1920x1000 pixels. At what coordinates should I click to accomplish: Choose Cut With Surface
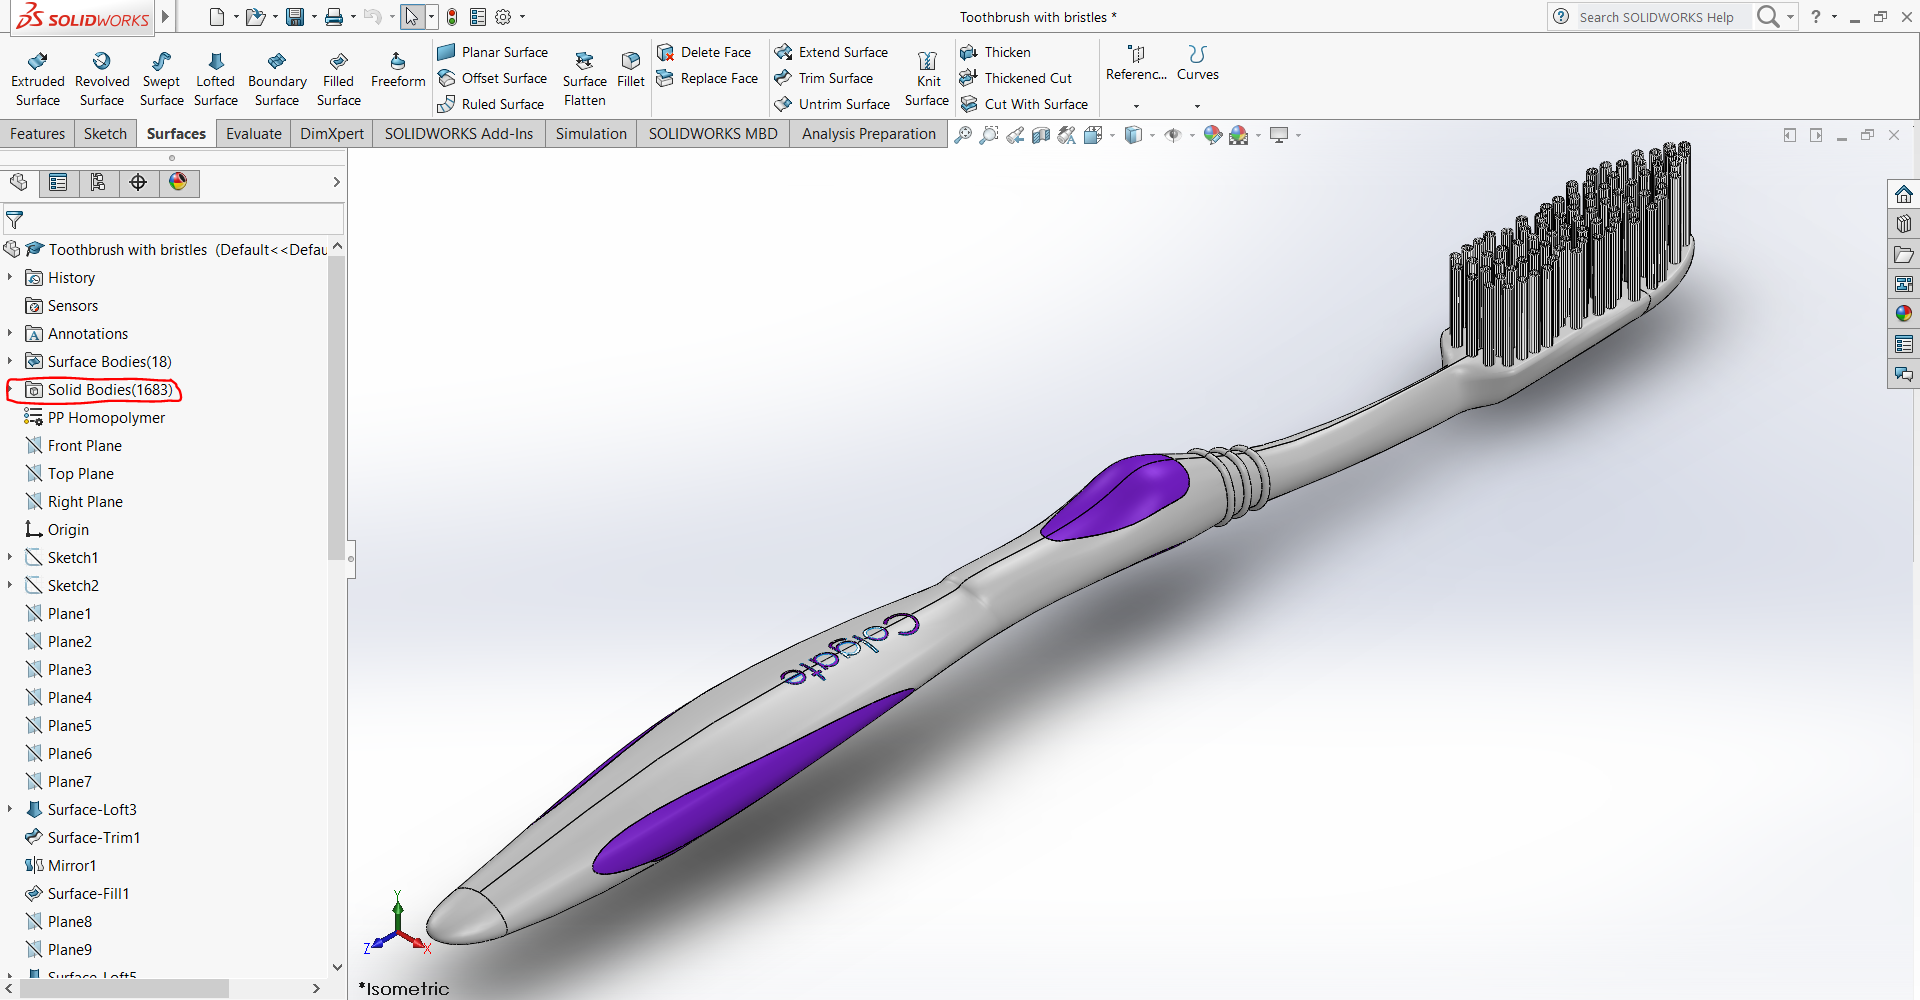point(1024,104)
